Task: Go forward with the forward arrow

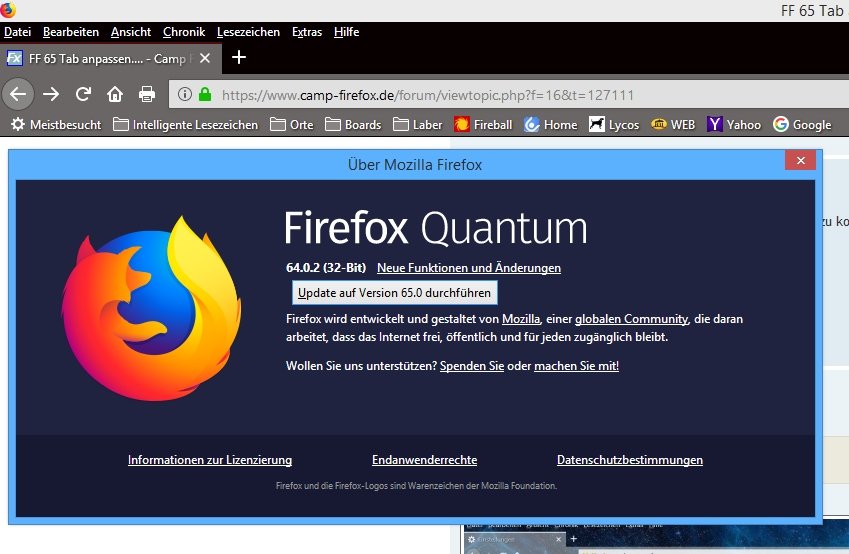Action: click(x=51, y=95)
